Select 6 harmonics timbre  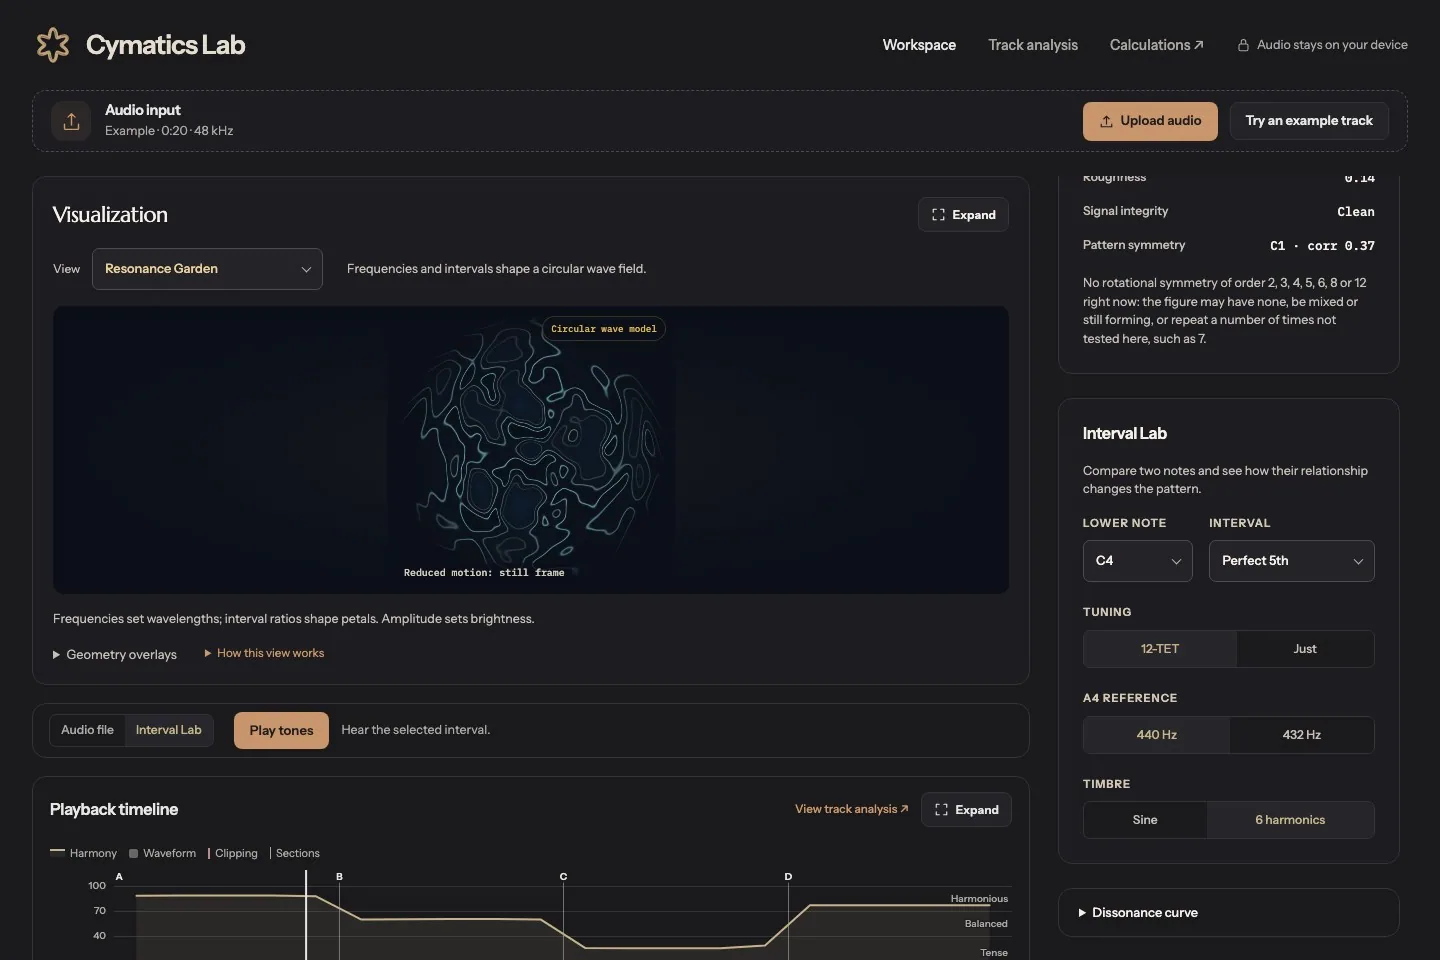point(1290,820)
